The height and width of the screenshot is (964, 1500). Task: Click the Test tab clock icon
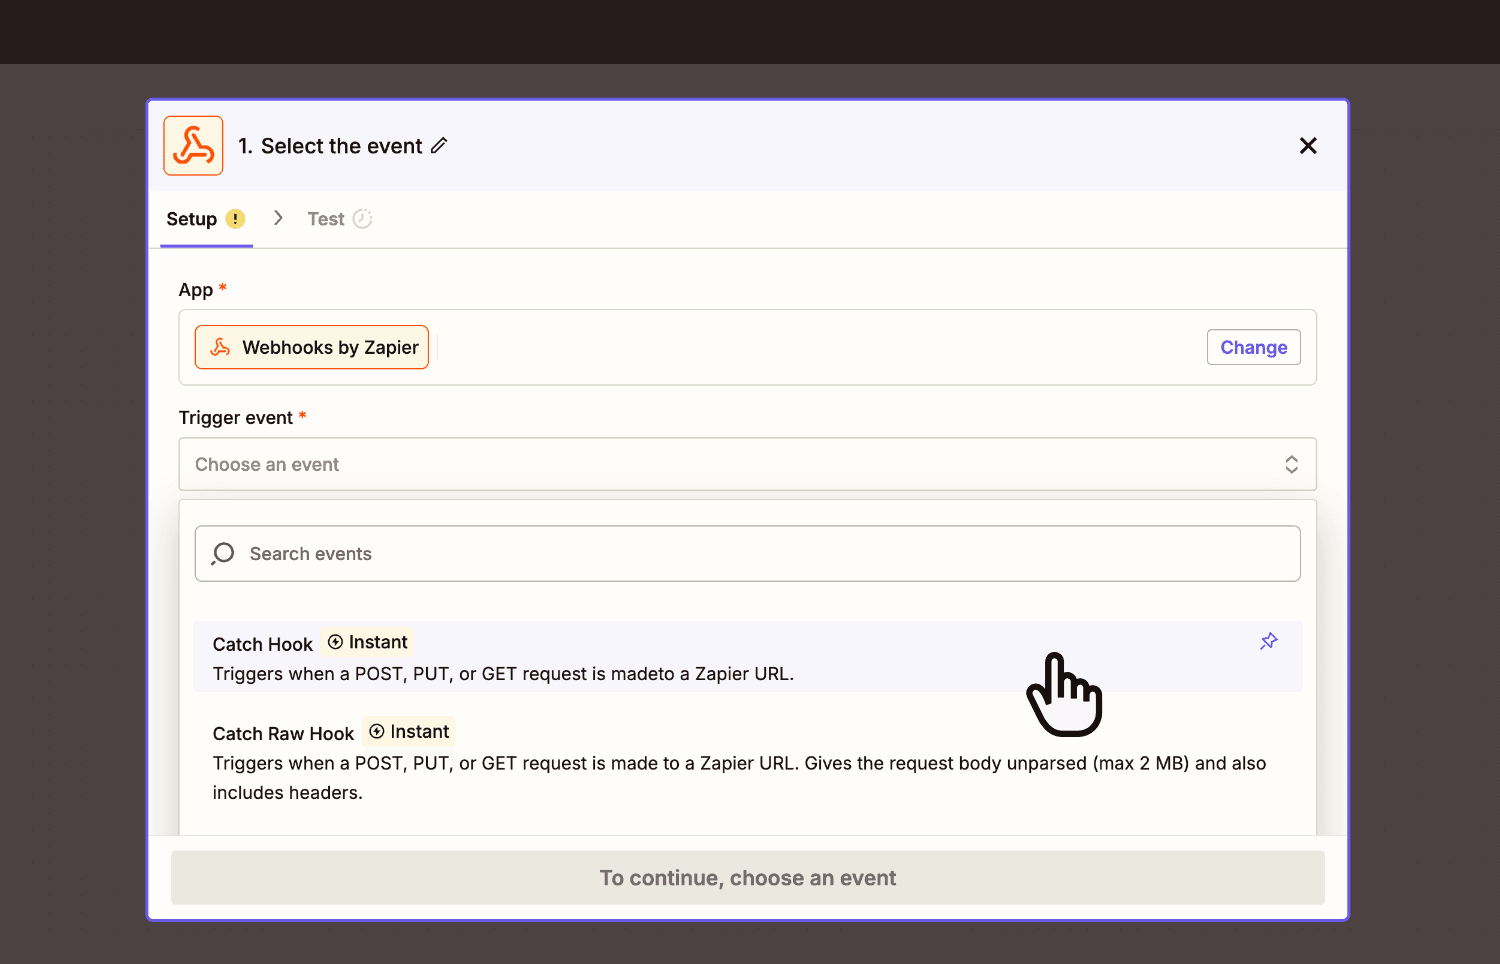[363, 219]
